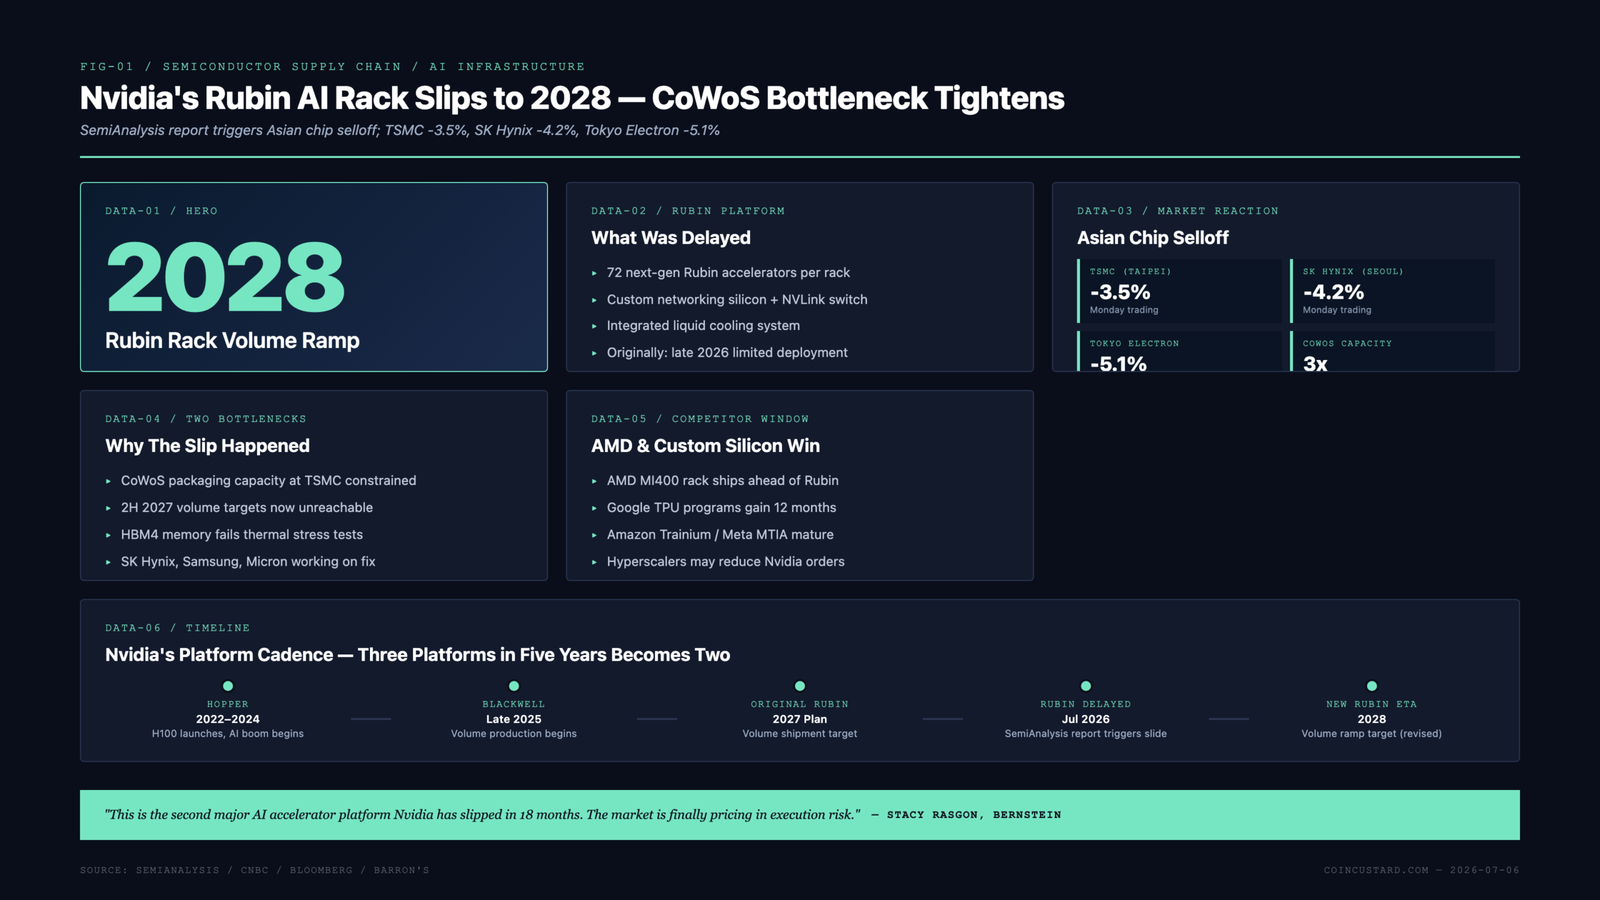
Task: Click 'DATA-05 / COMPETITOR WINDOW' label
Action: (x=700, y=419)
